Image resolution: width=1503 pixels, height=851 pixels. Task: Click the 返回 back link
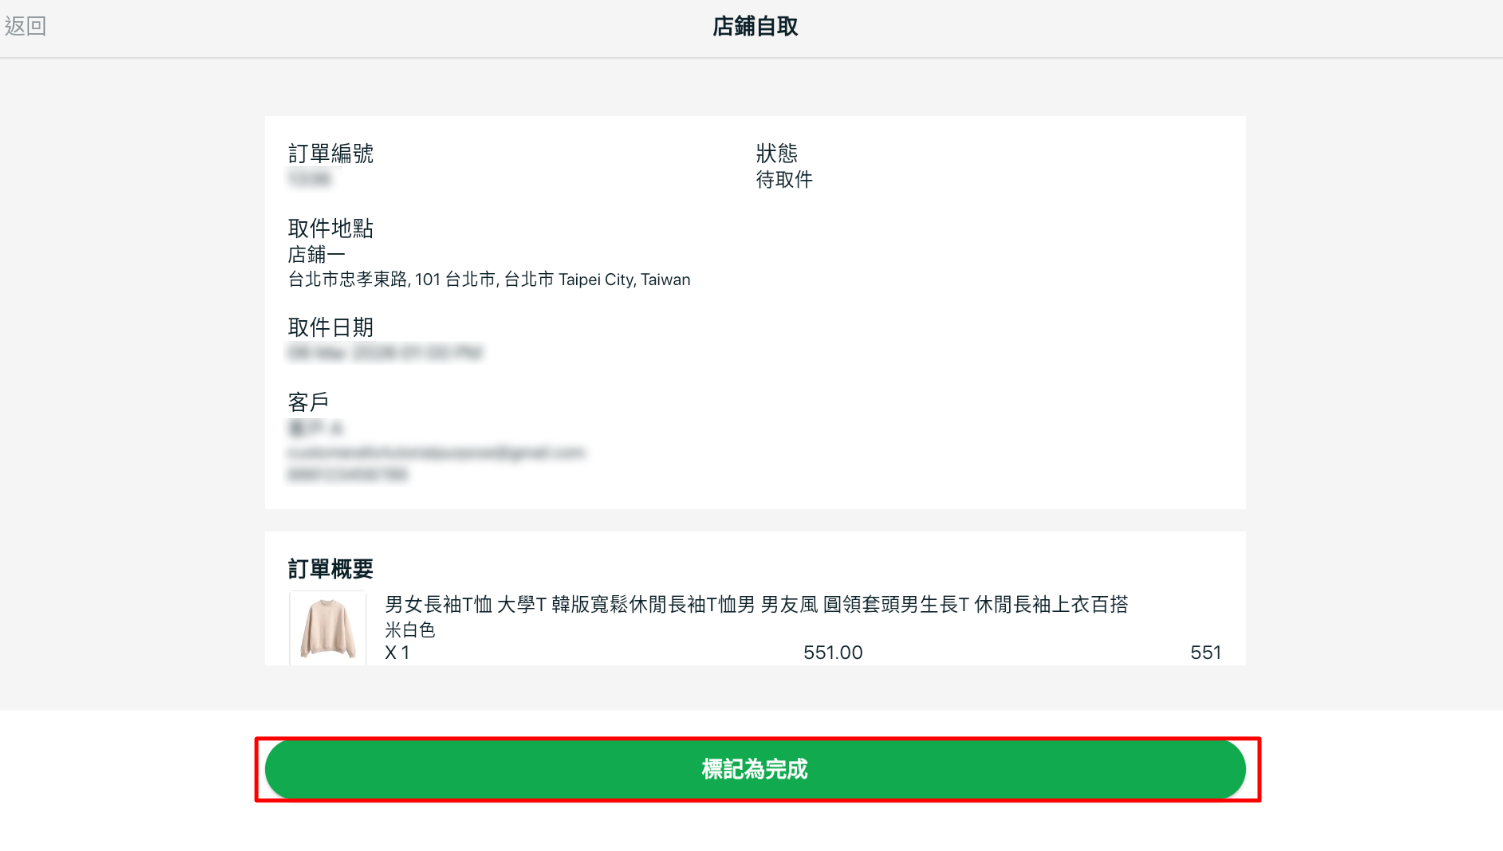(26, 26)
